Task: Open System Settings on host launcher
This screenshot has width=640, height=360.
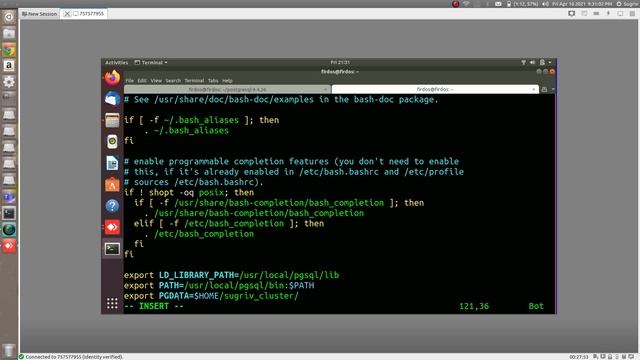Action: (x=9, y=82)
